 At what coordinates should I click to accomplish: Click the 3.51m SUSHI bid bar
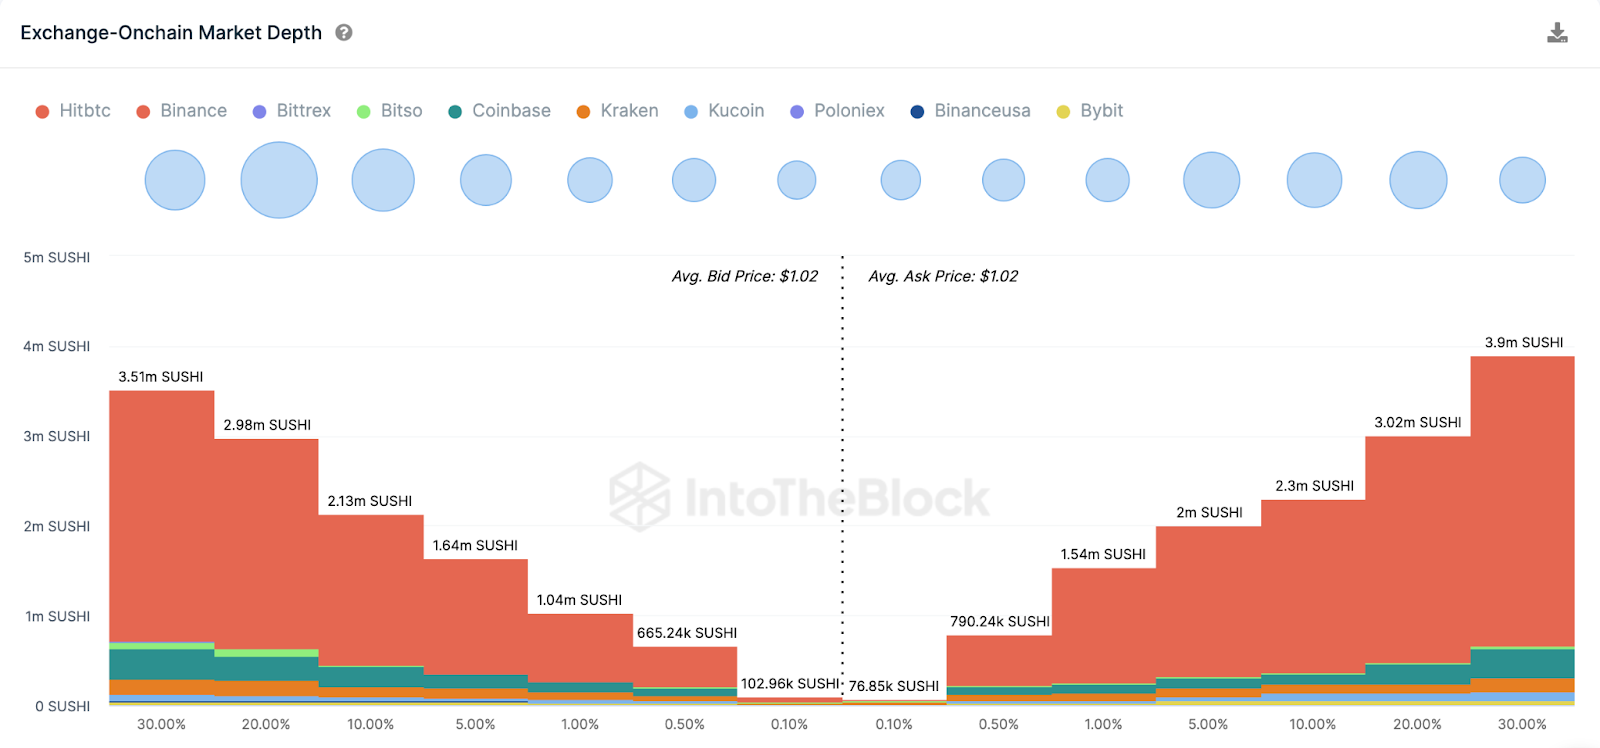(x=161, y=520)
